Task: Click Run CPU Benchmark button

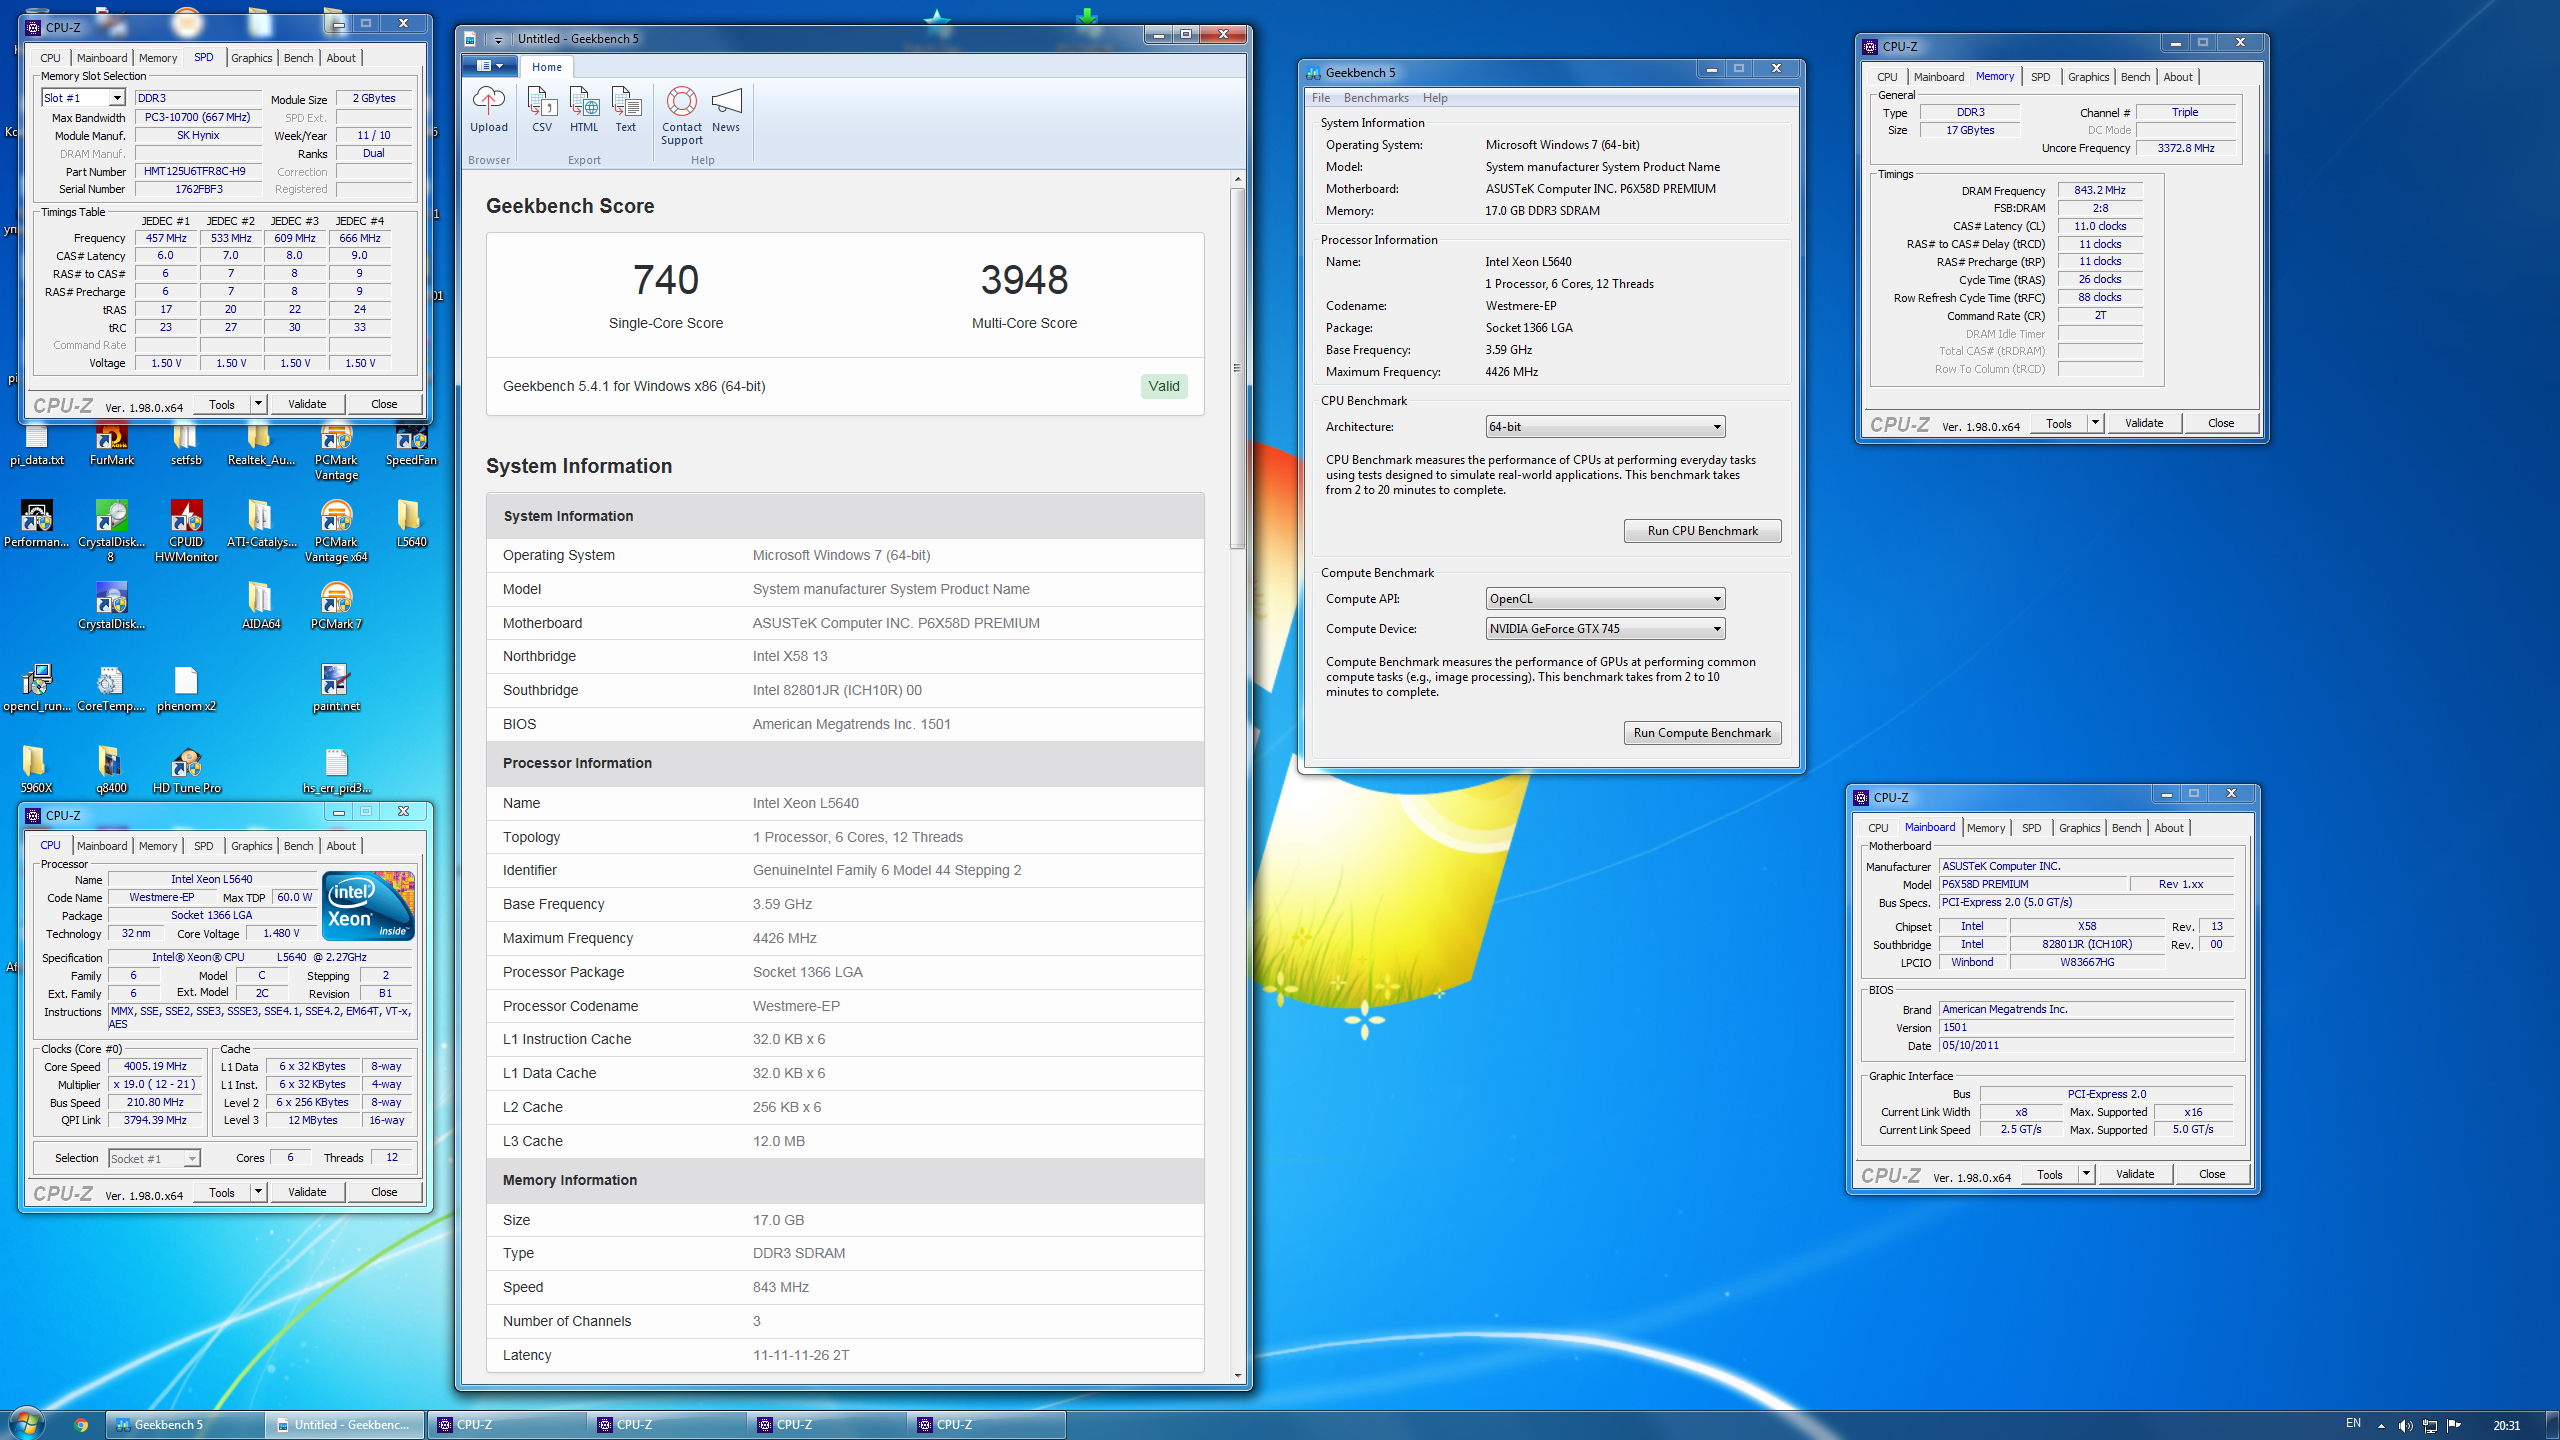Action: pos(1702,531)
